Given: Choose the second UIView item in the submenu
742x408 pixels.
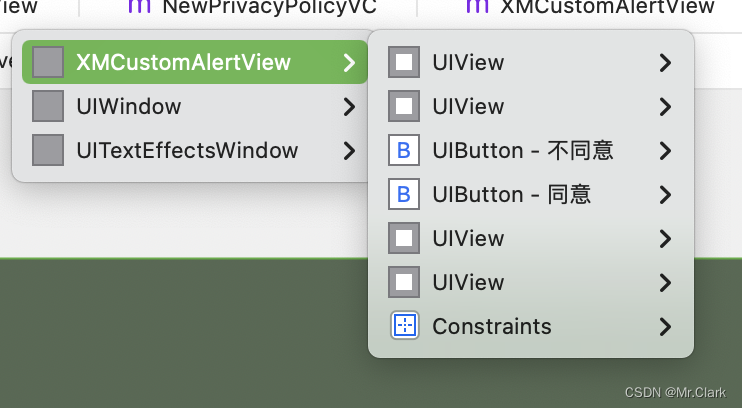Looking at the screenshot, I should coord(468,107).
